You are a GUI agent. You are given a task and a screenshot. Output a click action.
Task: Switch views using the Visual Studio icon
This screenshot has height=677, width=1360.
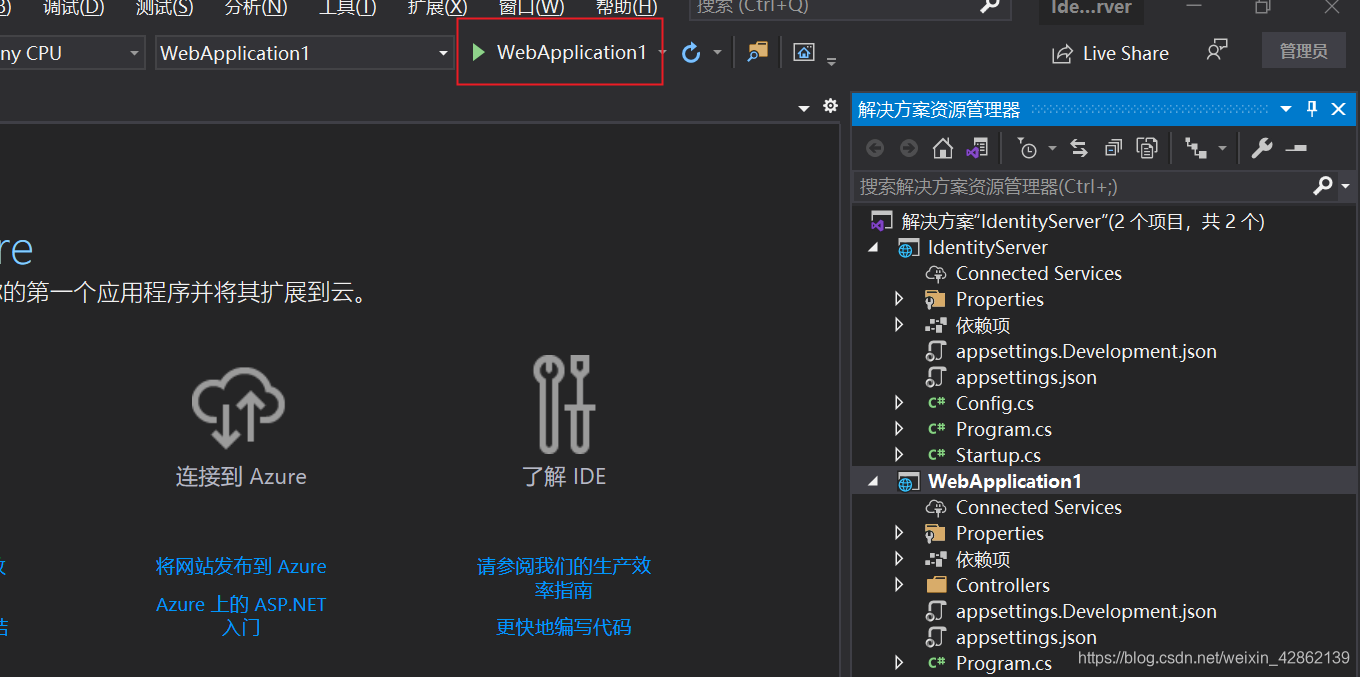(x=976, y=149)
